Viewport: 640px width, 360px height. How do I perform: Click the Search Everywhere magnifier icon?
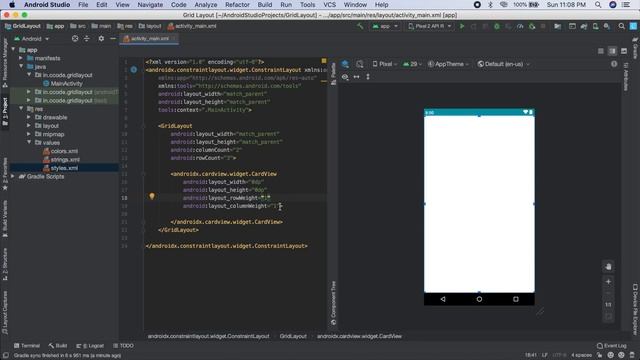[x=621, y=26]
